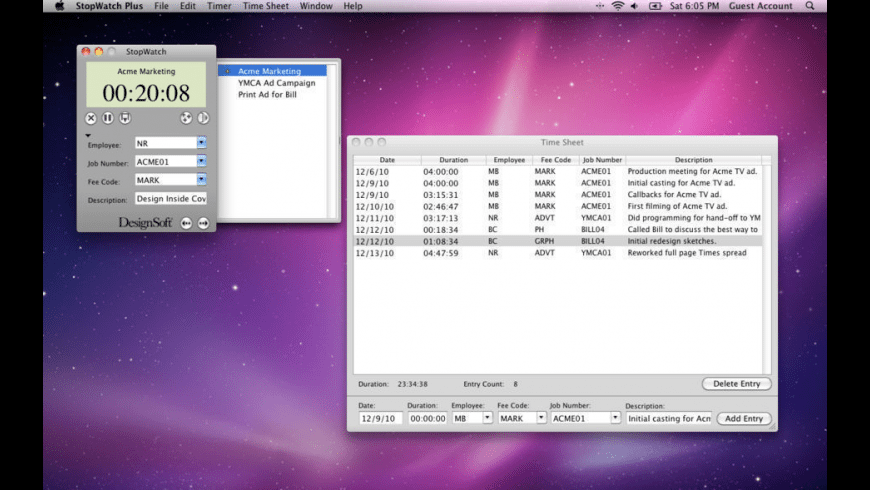Open the Time Sheet menu

(266, 6)
